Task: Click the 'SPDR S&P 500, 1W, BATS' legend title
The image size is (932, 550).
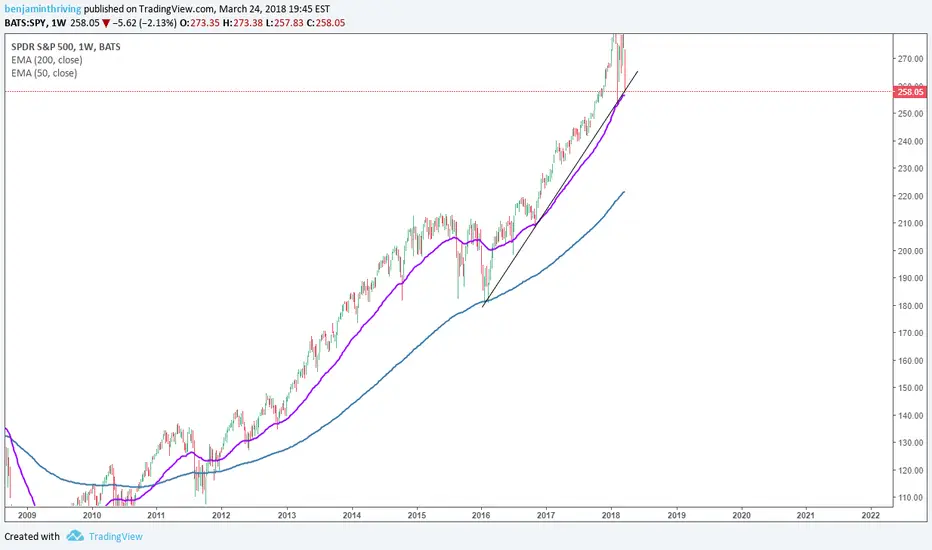Action: coord(65,46)
